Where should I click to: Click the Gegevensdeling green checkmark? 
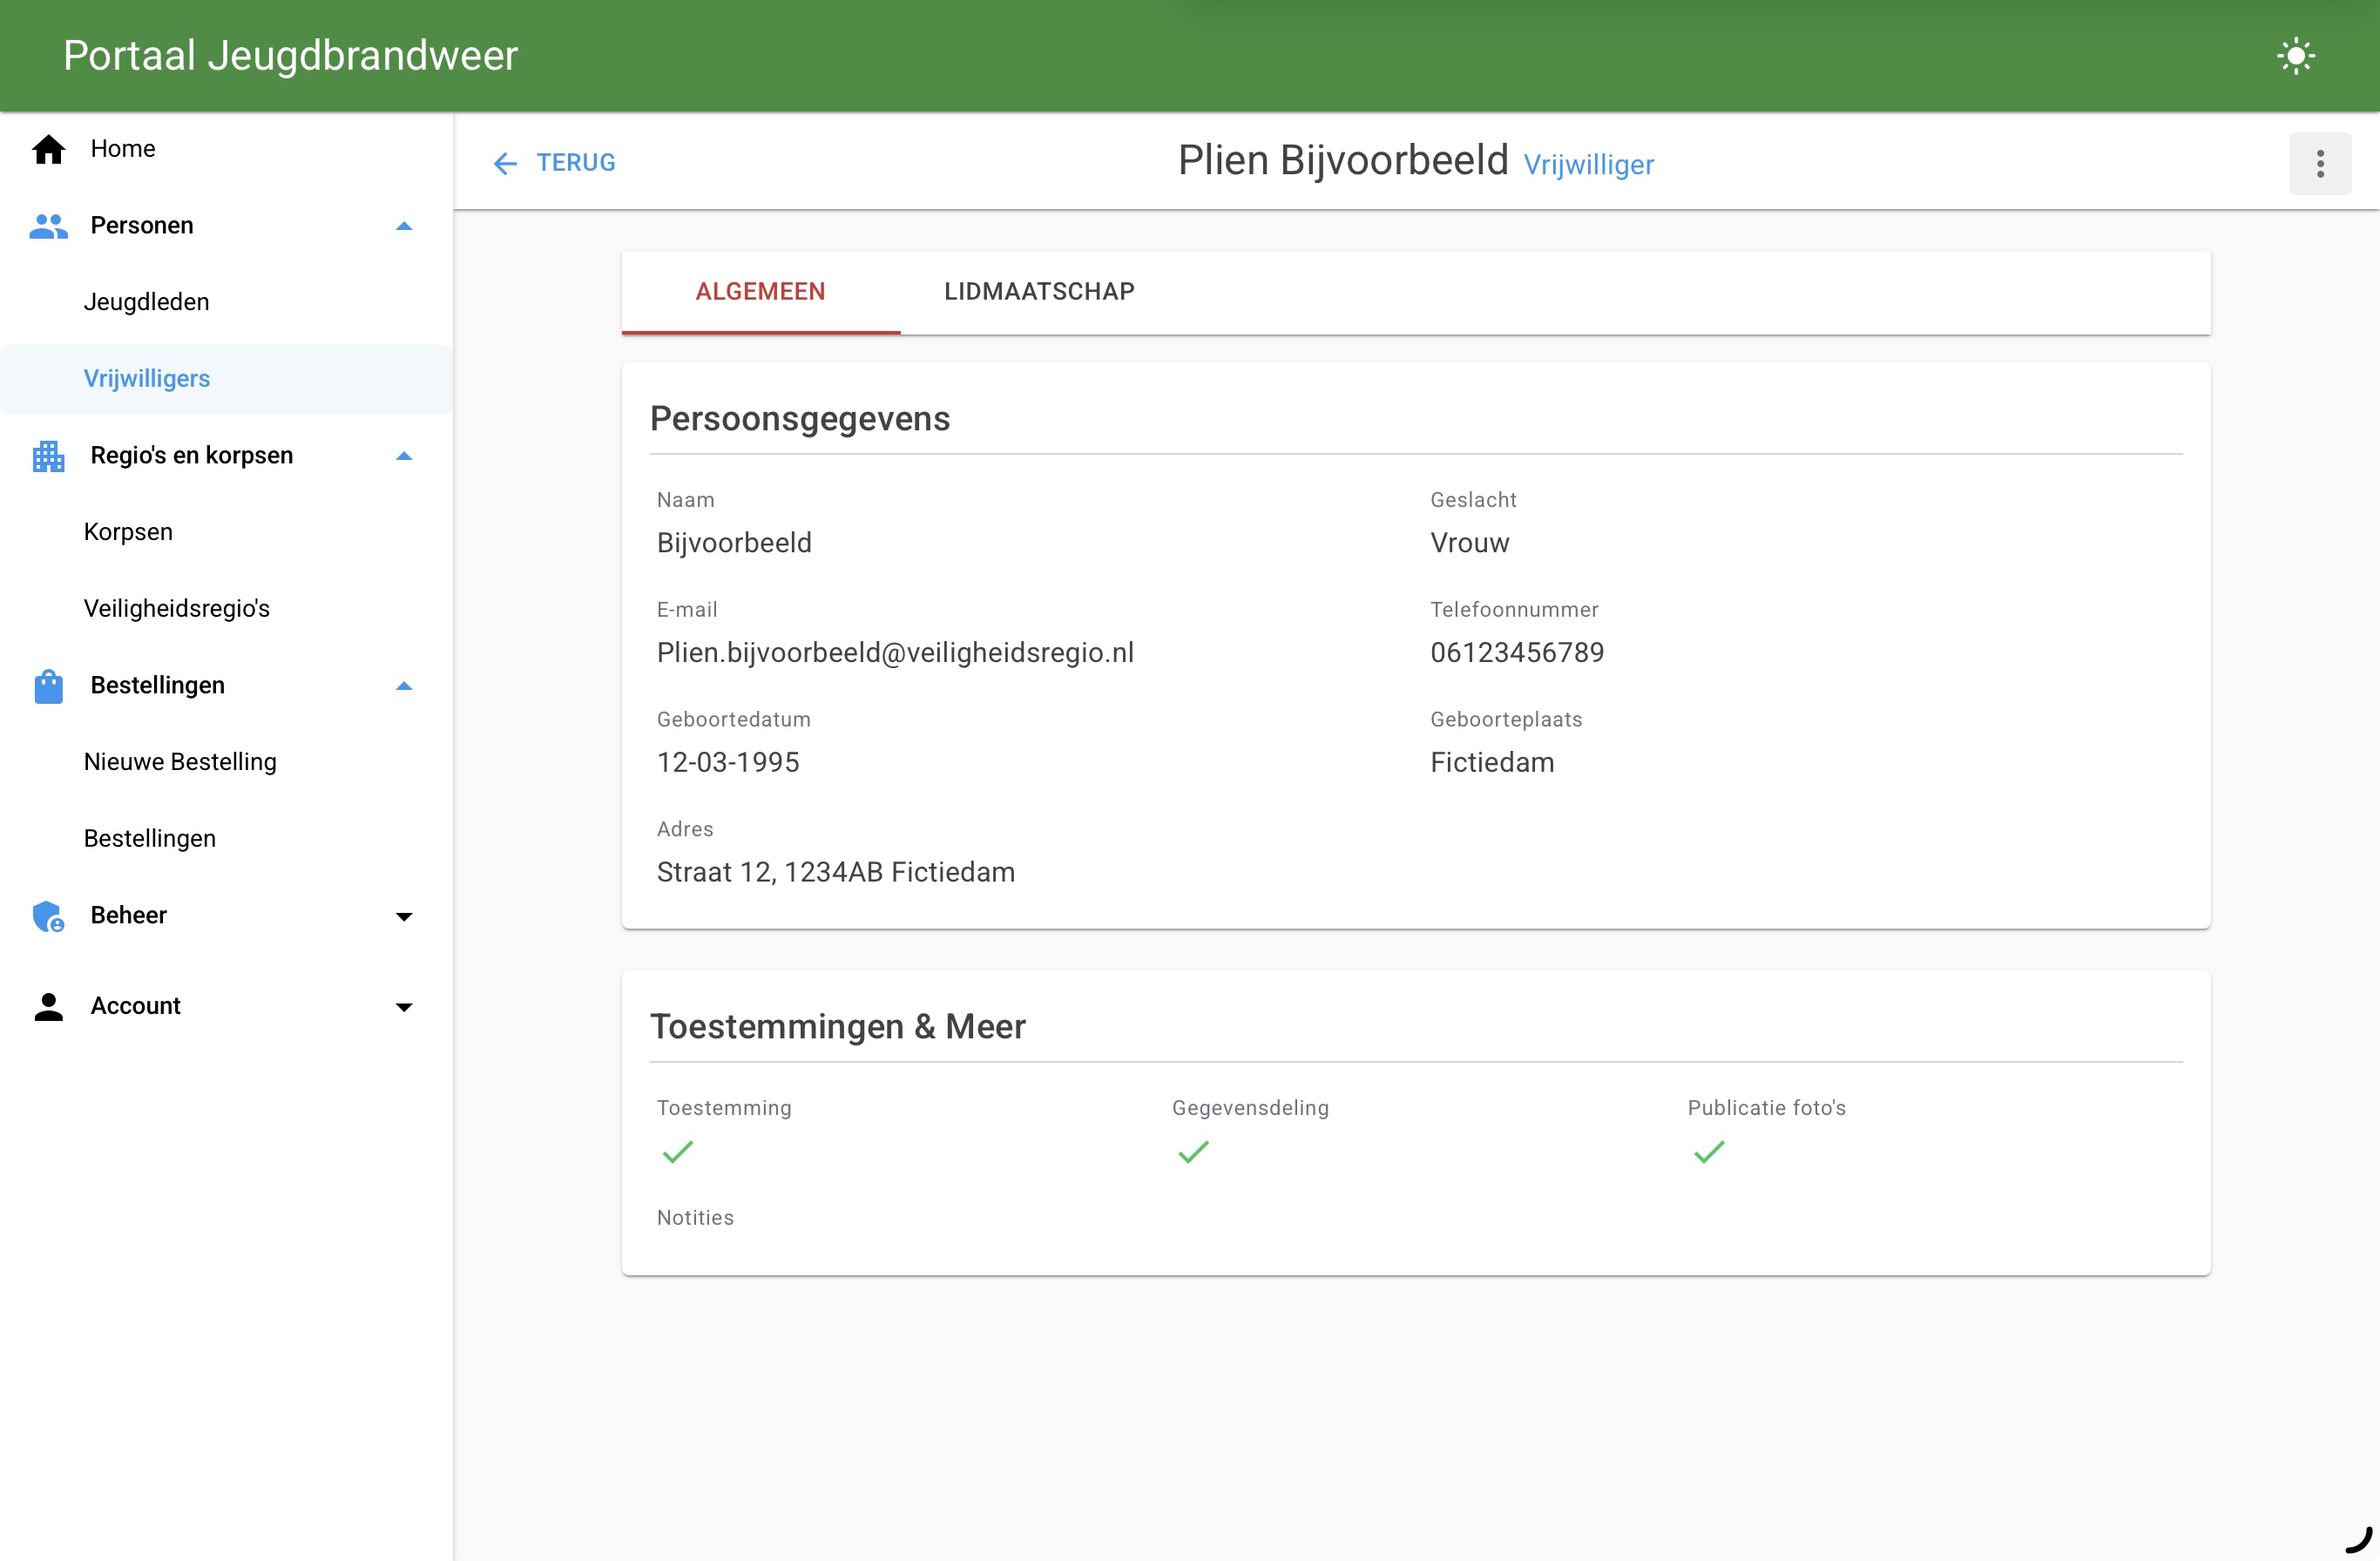point(1193,1152)
